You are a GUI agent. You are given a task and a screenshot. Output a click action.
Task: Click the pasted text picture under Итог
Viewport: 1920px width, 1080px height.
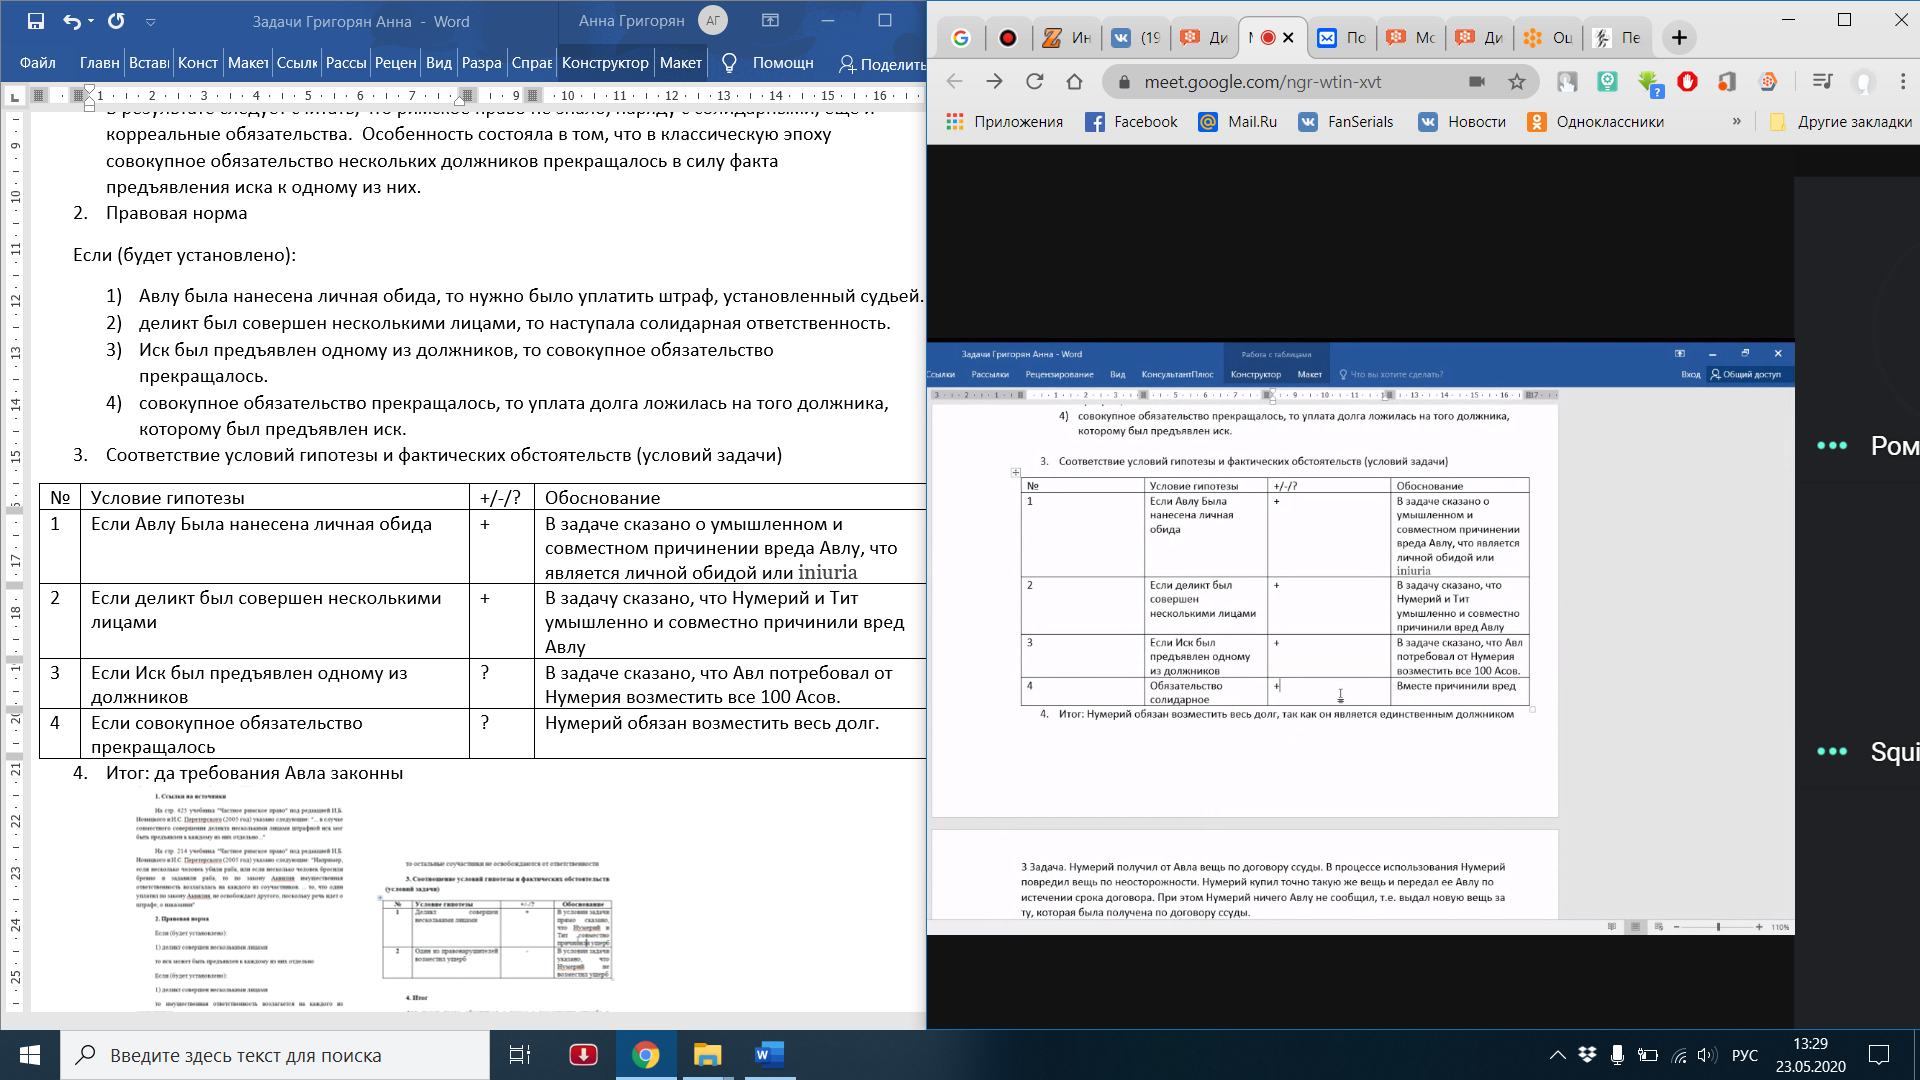pyautogui.click(x=240, y=900)
